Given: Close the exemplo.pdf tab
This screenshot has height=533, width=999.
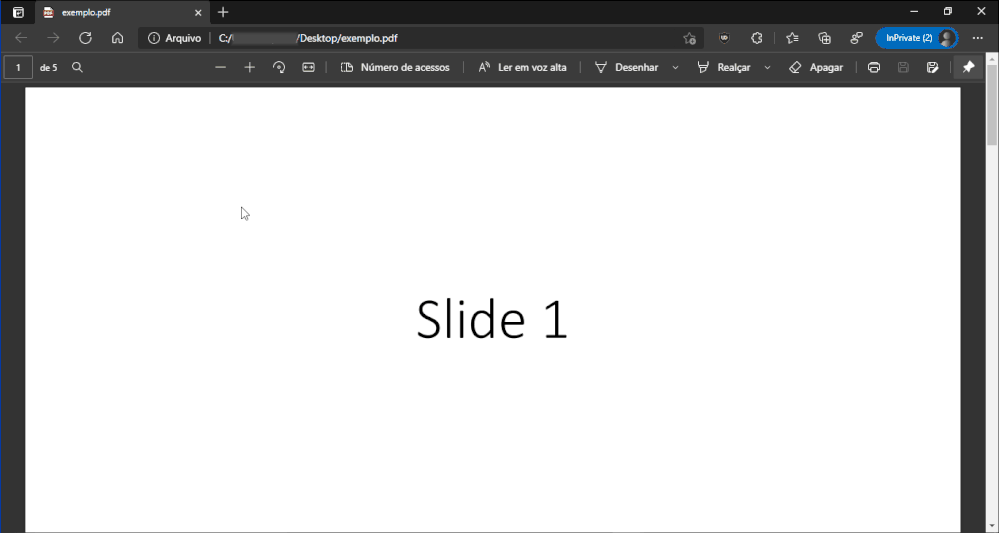Looking at the screenshot, I should (198, 12).
